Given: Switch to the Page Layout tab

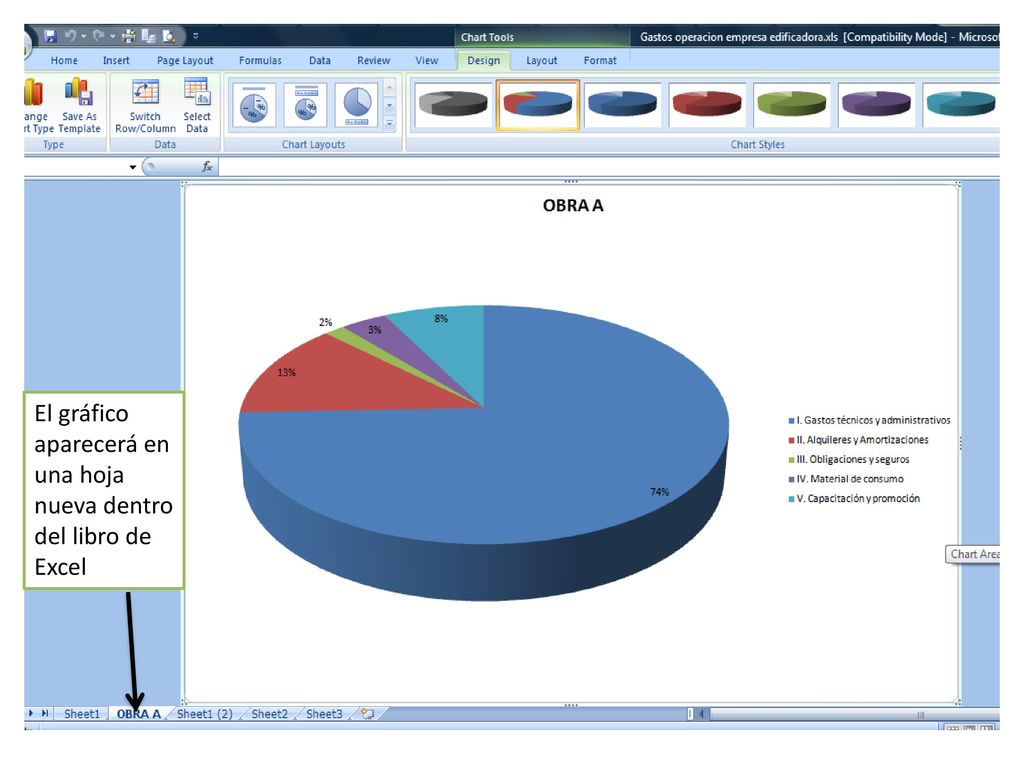Looking at the screenshot, I should coord(185,60).
